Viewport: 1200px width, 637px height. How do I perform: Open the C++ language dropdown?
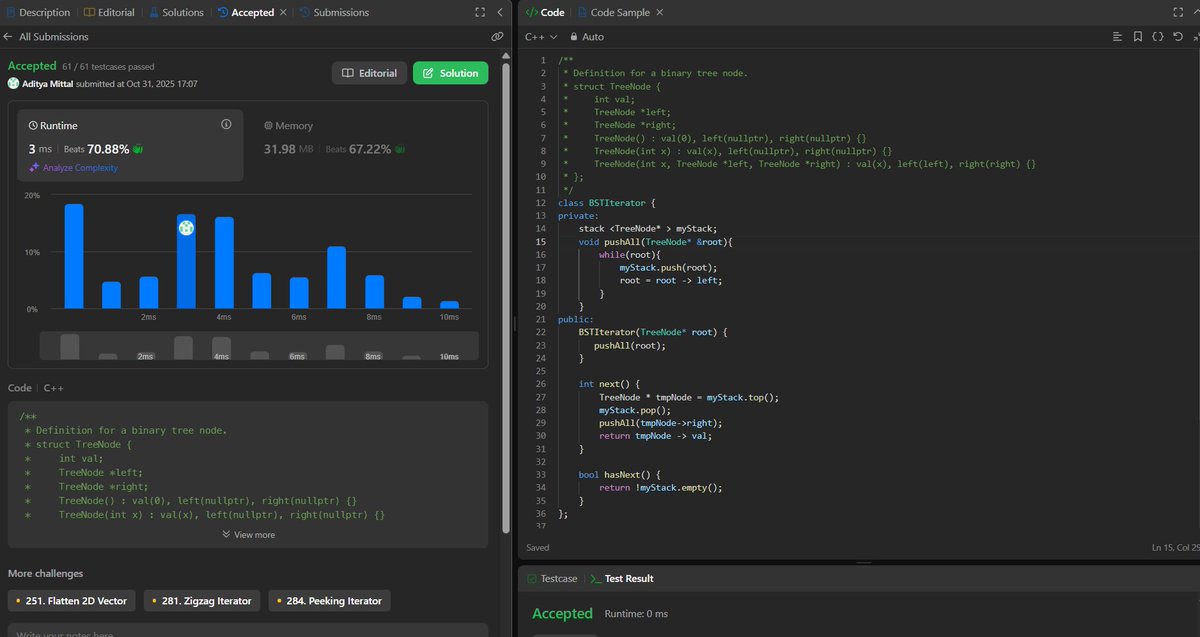pyautogui.click(x=536, y=36)
